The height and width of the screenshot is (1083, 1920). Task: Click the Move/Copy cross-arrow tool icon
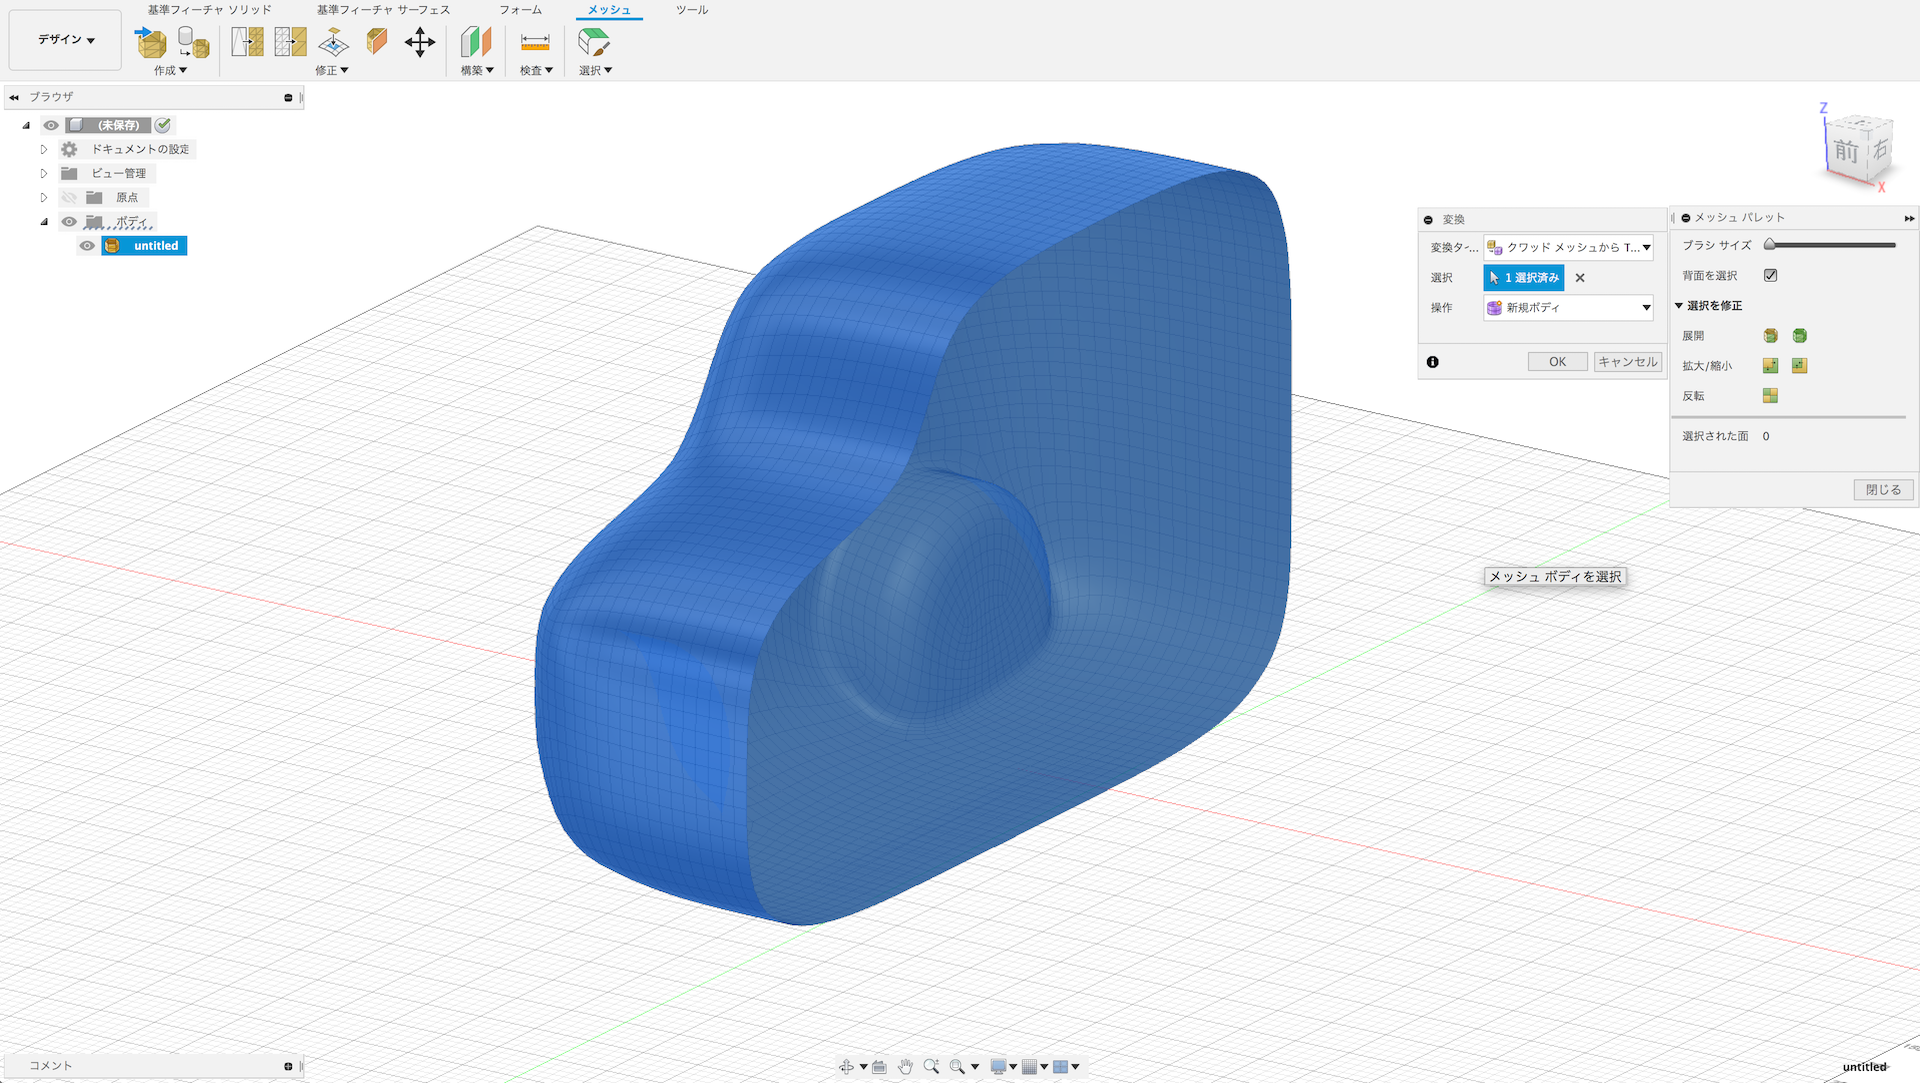[419, 42]
